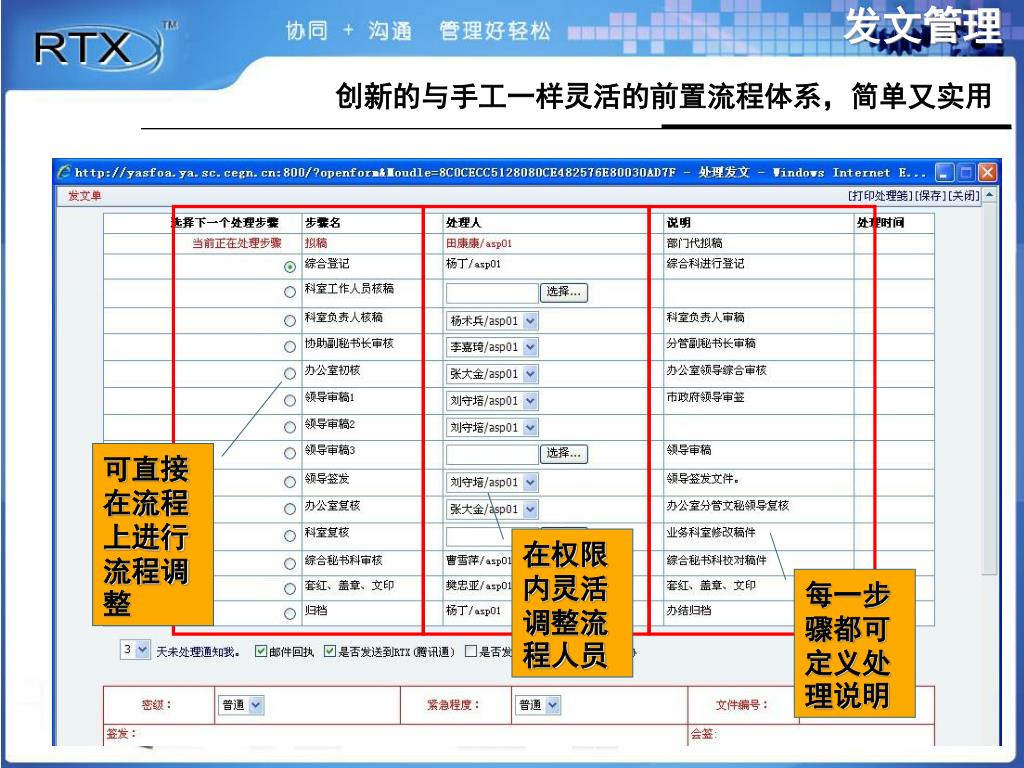Click handler input field for 领导审稿3
The width and height of the screenshot is (1024, 768).
(492, 454)
